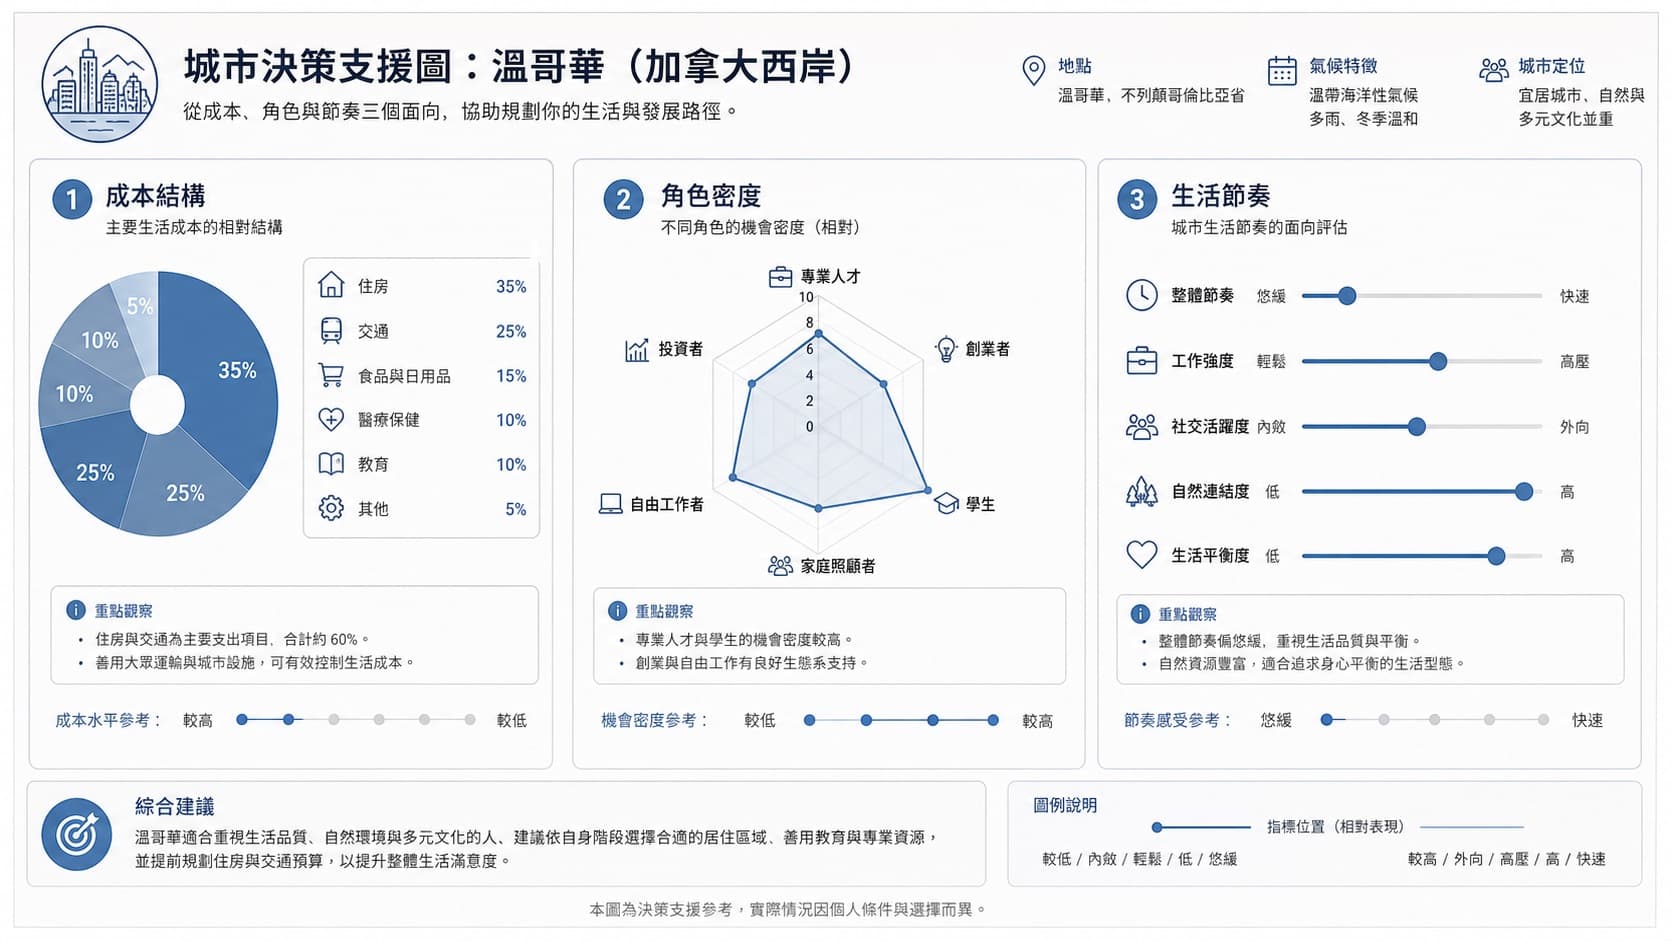Click the calendar icon beside 氣候特徵
This screenshot has width=1672, height=941.
(1282, 70)
